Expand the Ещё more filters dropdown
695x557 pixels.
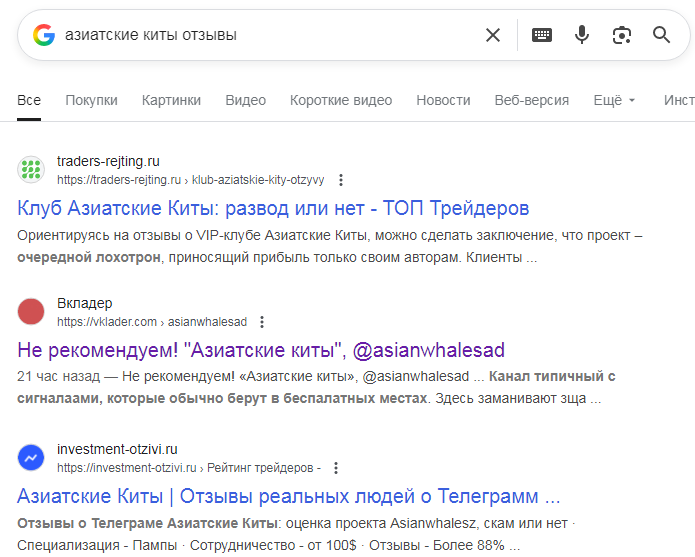pyautogui.click(x=614, y=100)
